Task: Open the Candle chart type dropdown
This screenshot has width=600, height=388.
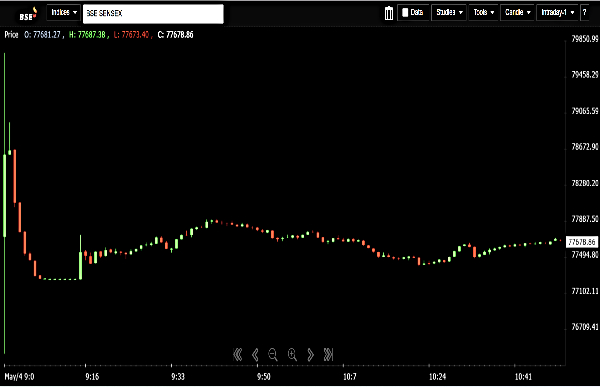Action: tap(517, 13)
